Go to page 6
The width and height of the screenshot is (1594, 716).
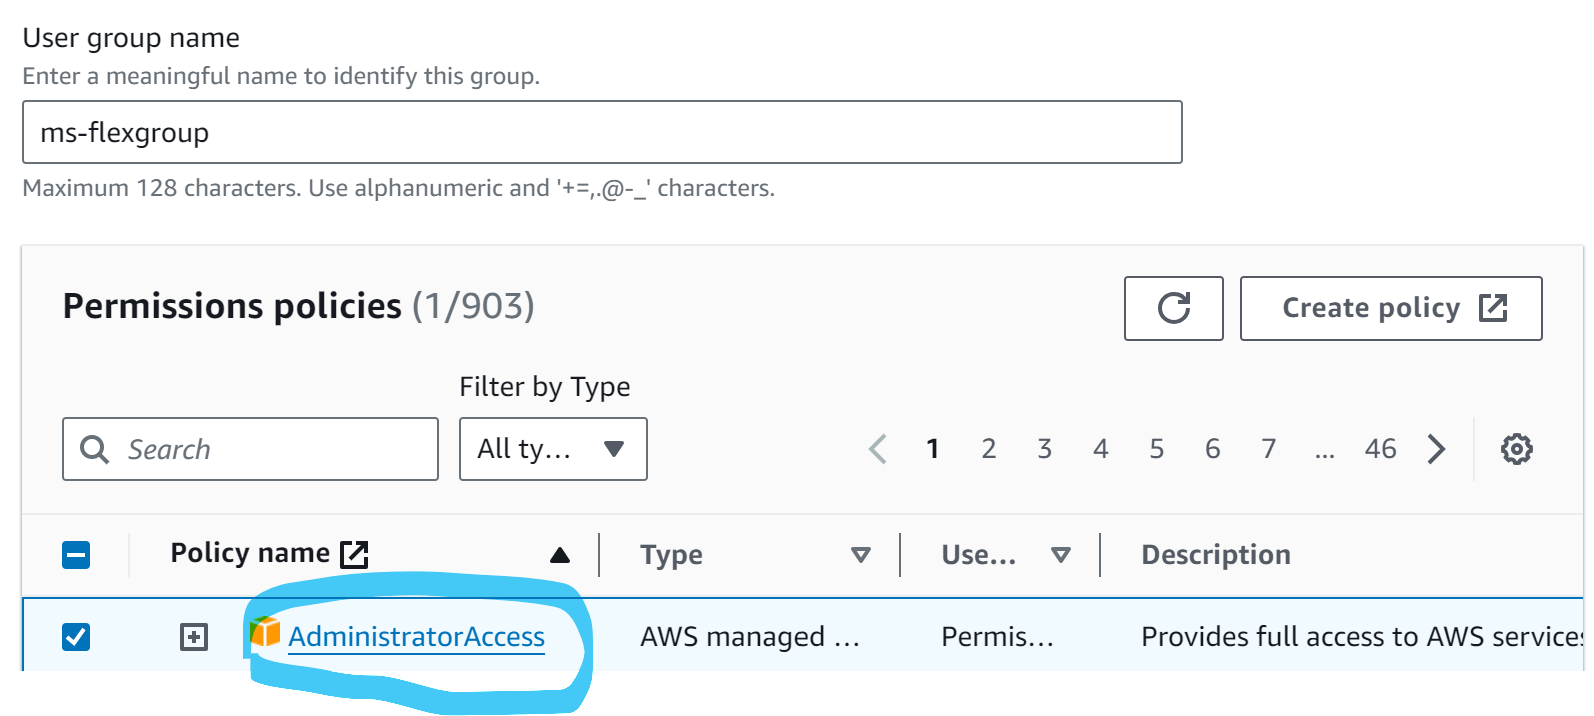(x=1212, y=449)
